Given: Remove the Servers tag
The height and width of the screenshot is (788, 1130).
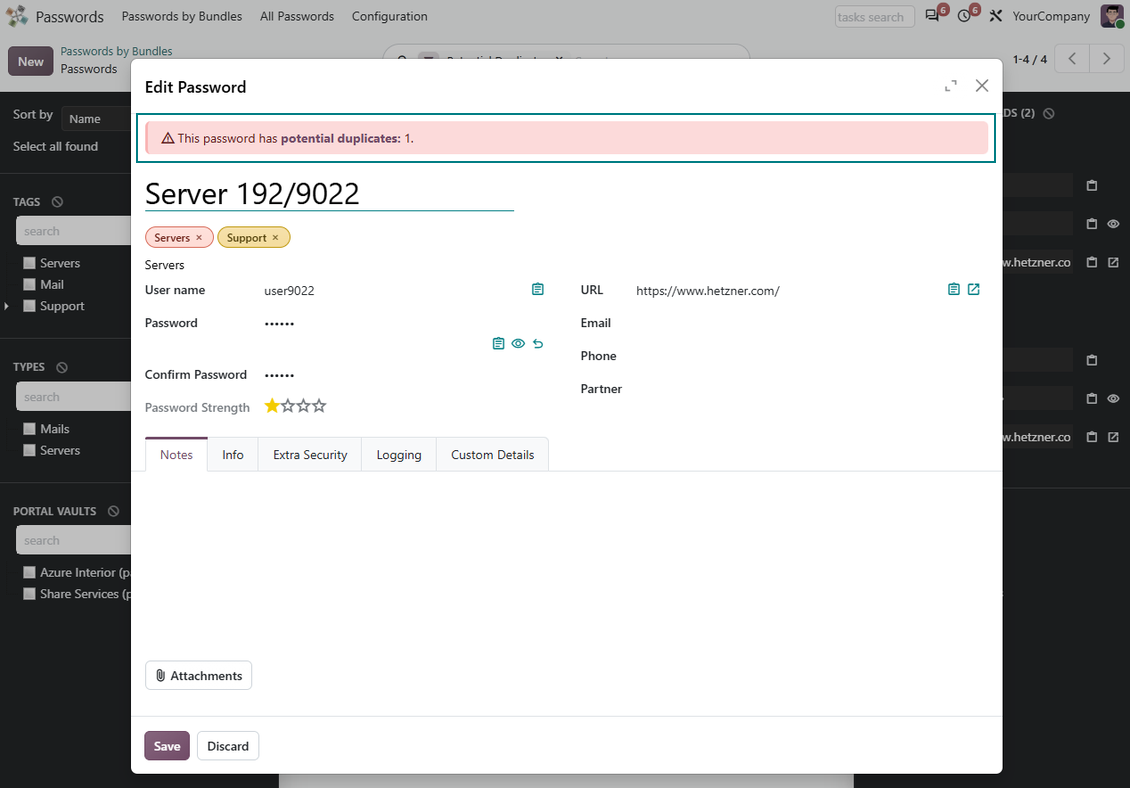Looking at the screenshot, I should click(199, 237).
